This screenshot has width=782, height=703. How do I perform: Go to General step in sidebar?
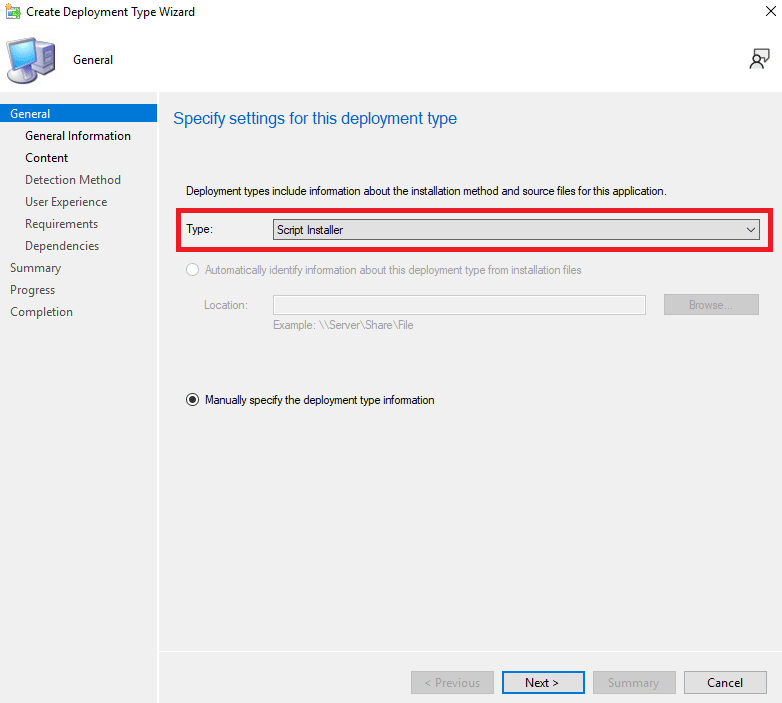pyautogui.click(x=30, y=114)
